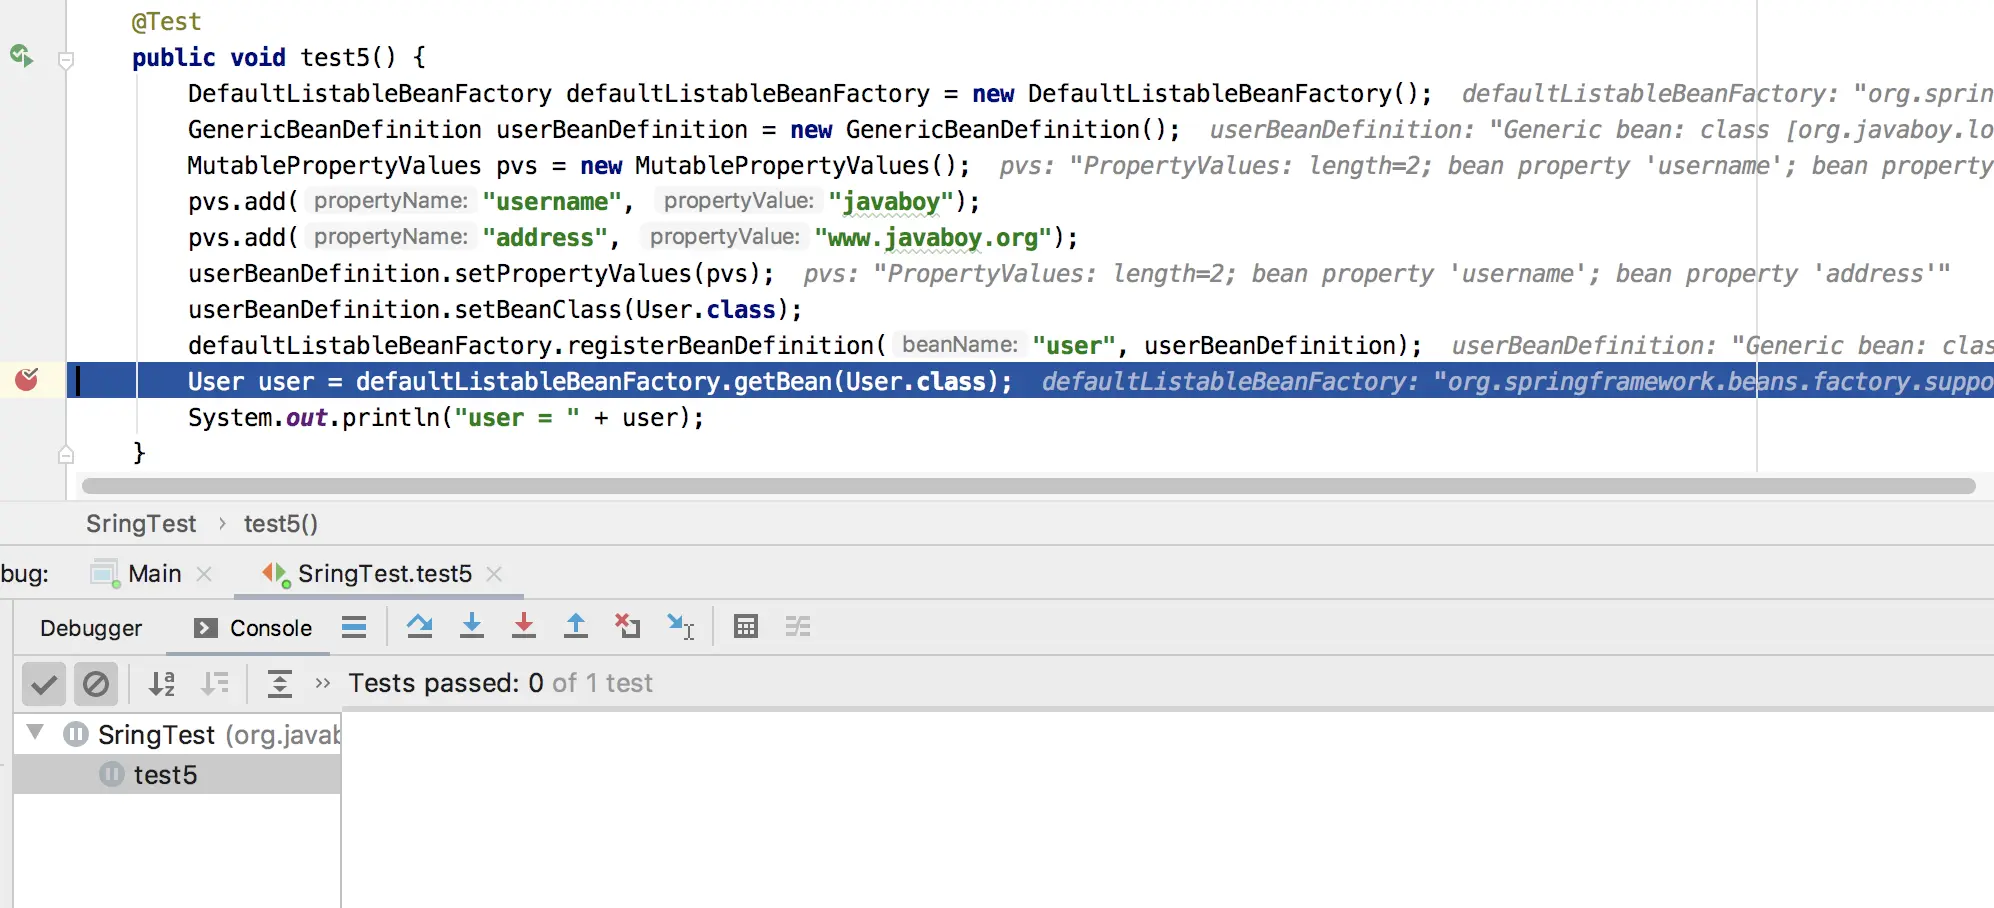Open the Evaluate Expression calculator icon
1994x908 pixels.
point(746,627)
